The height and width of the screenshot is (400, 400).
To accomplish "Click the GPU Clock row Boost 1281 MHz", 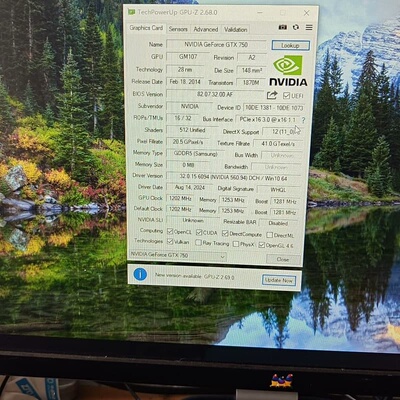I will (x=284, y=201).
